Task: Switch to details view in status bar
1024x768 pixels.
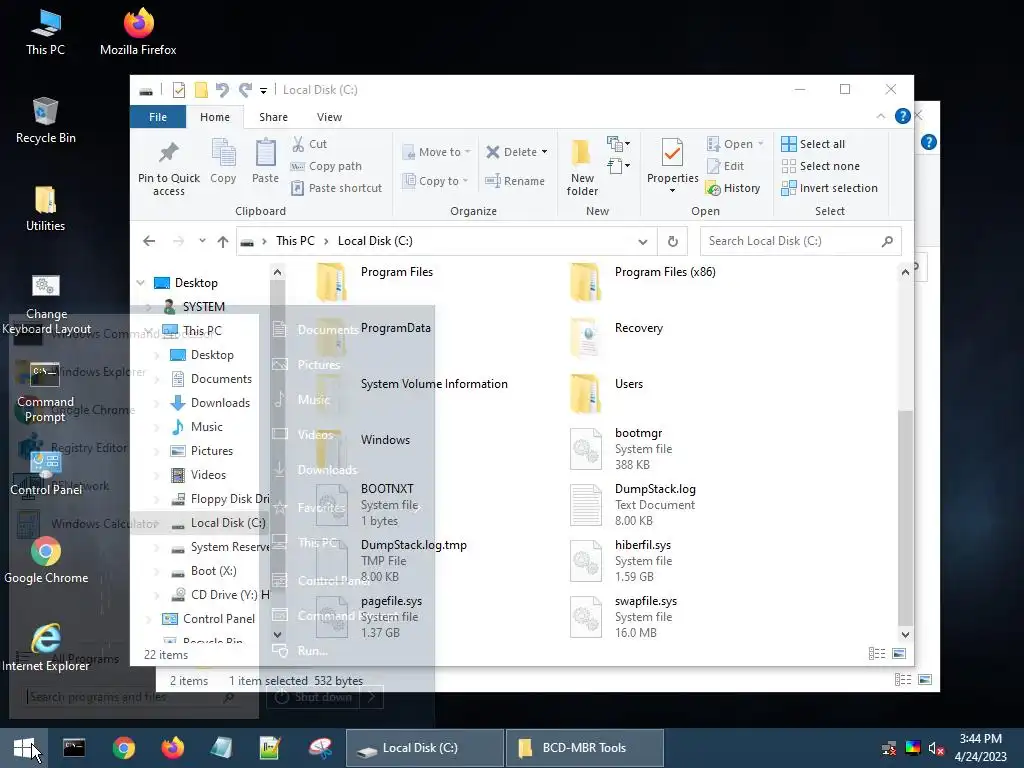Action: 877,654
